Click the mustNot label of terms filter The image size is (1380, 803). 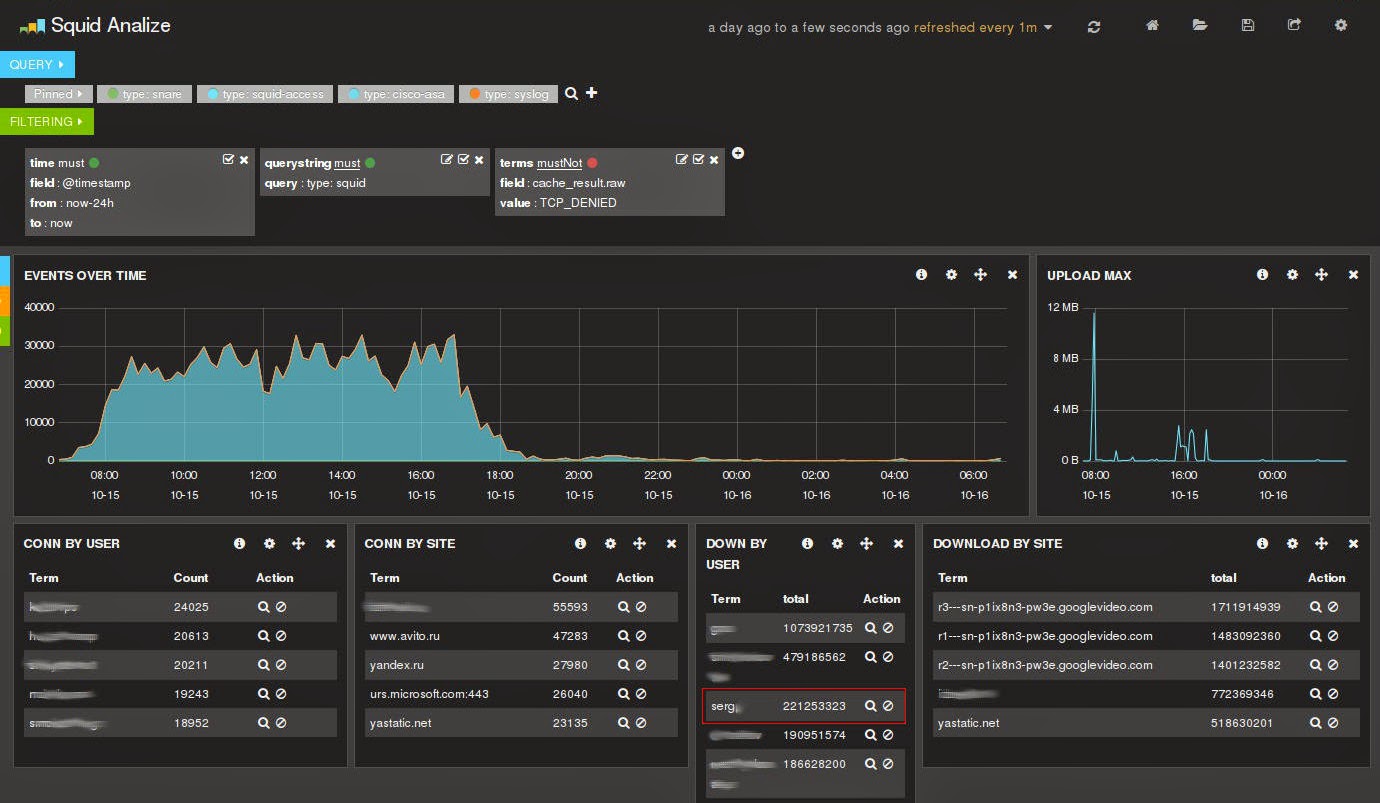click(x=559, y=163)
